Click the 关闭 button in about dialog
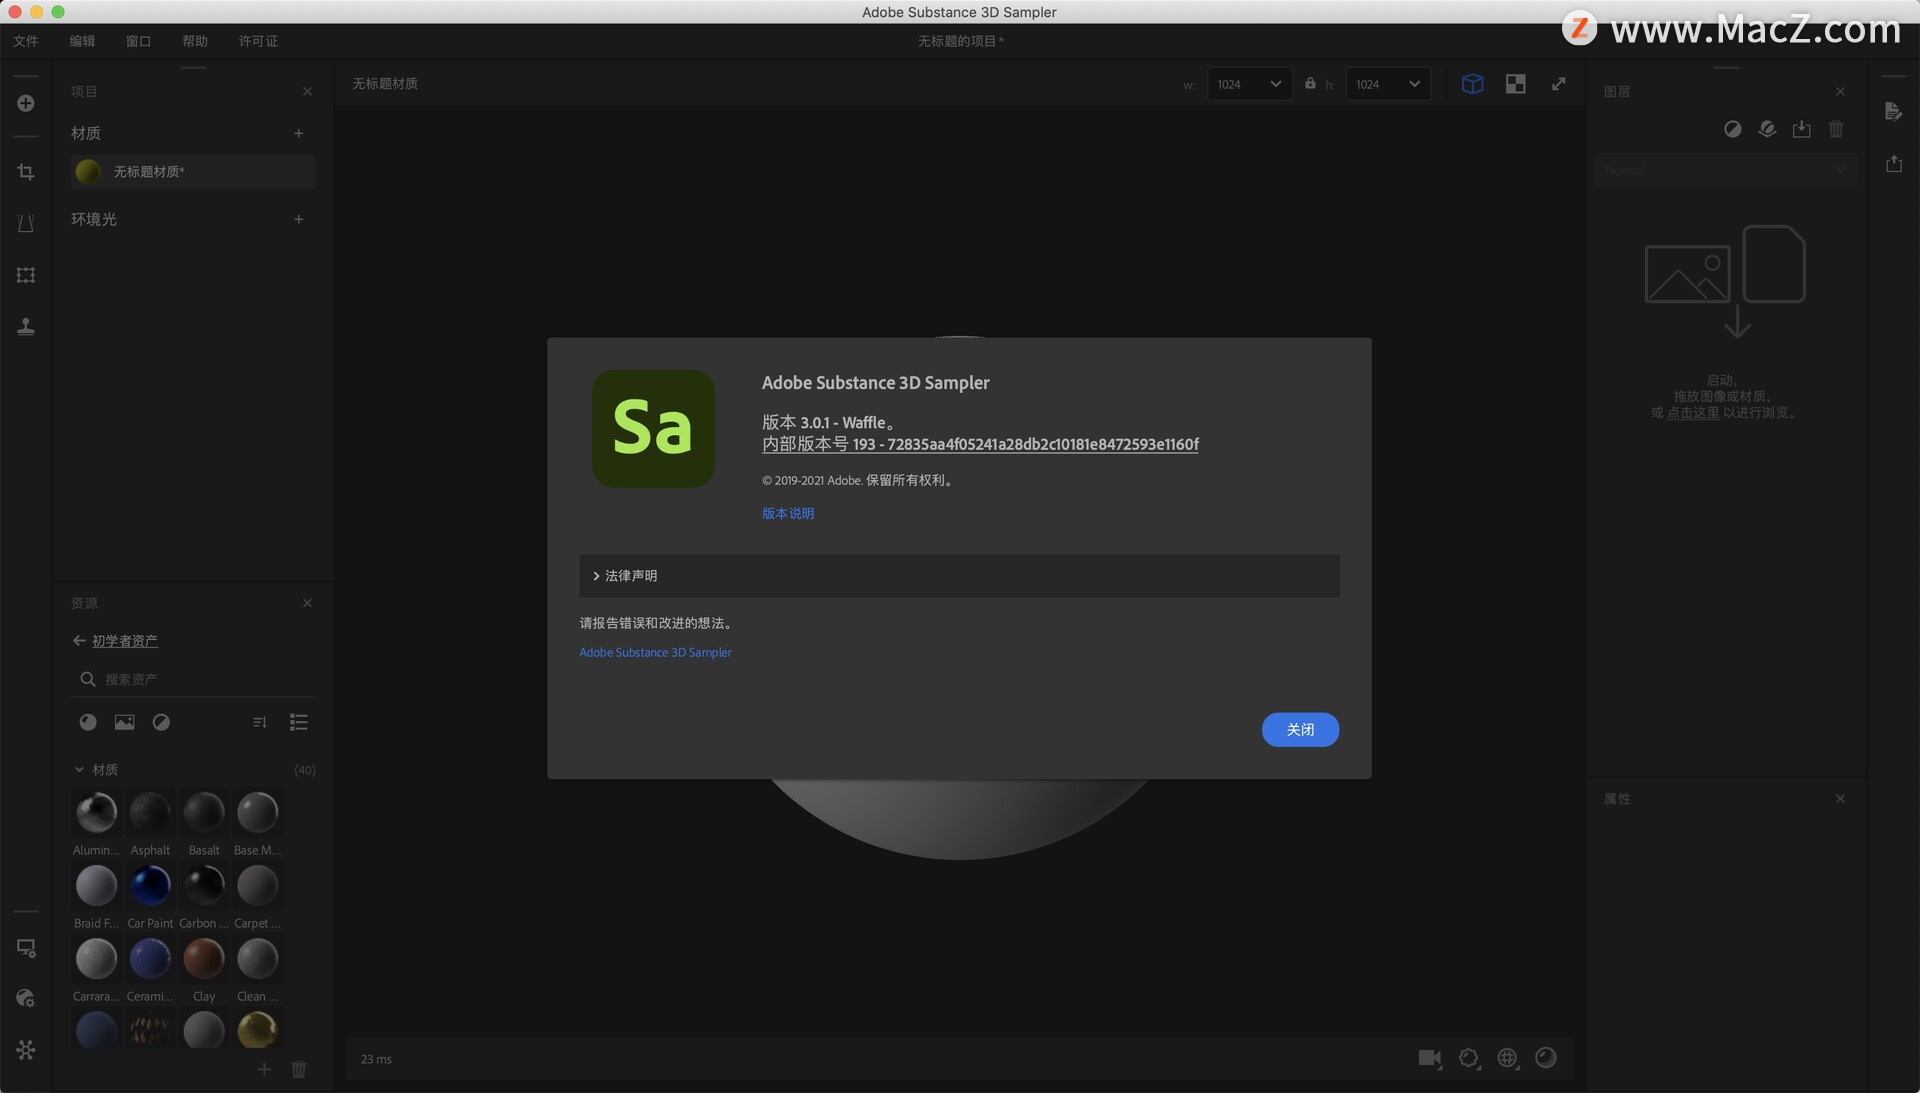The width and height of the screenshot is (1920, 1093). coord(1300,730)
